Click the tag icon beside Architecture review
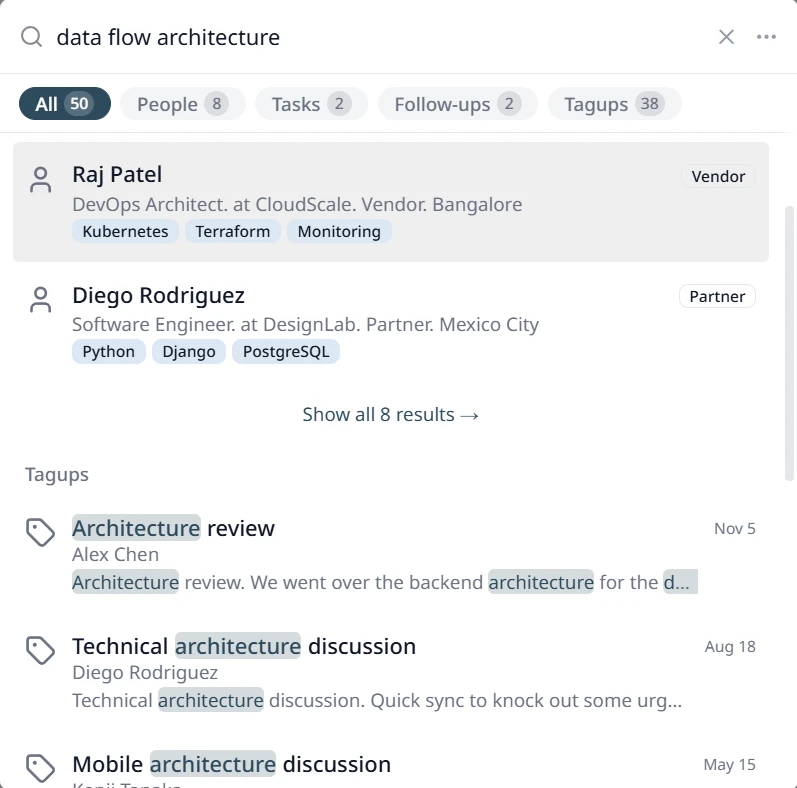The height and width of the screenshot is (788, 797). pos(41,533)
